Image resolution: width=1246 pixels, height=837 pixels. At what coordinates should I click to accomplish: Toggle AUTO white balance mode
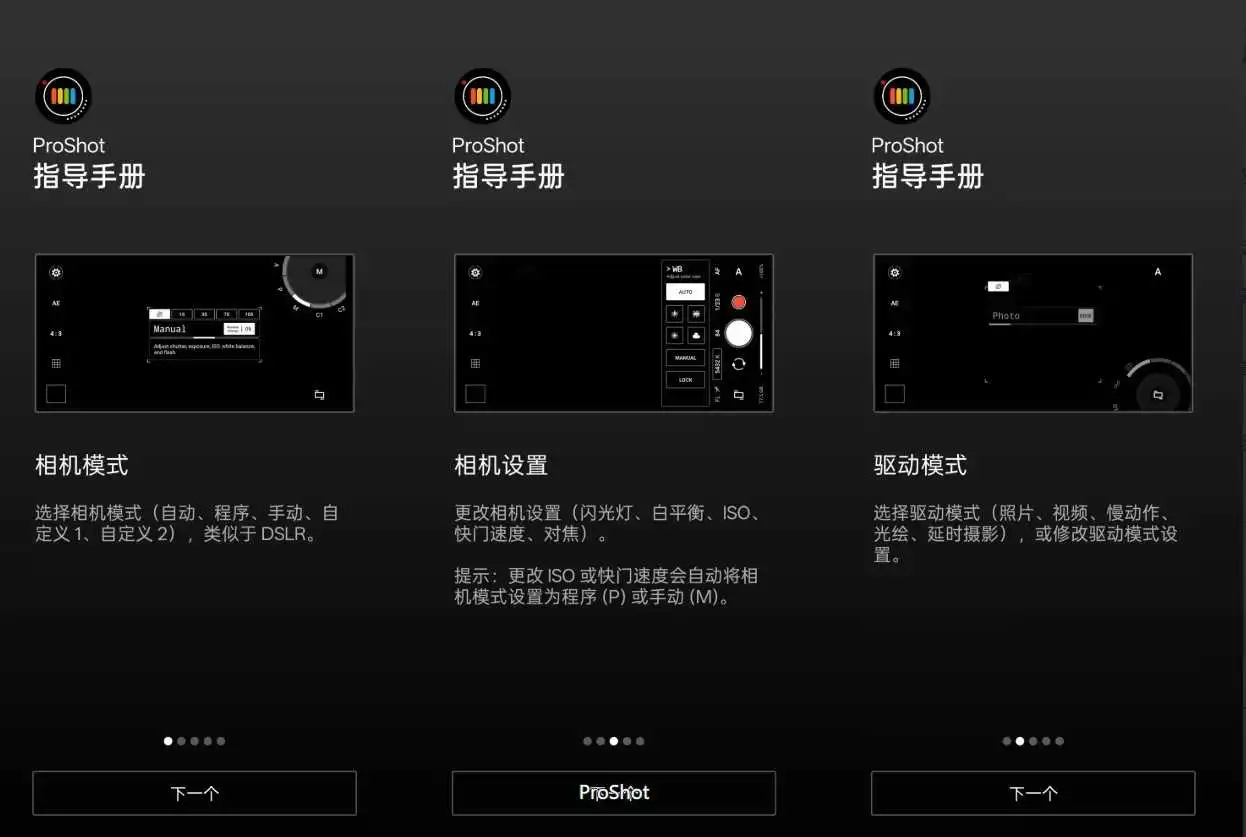click(686, 291)
